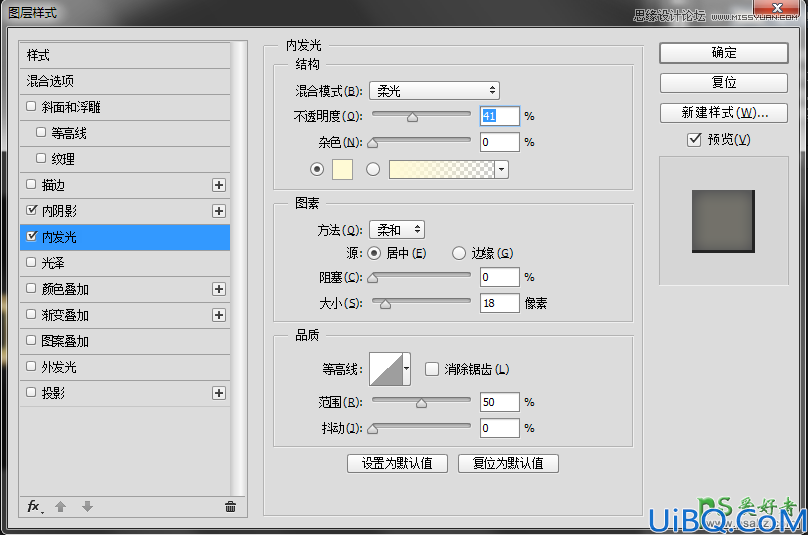
Task: Open 样式 styles section
Action: 125,55
